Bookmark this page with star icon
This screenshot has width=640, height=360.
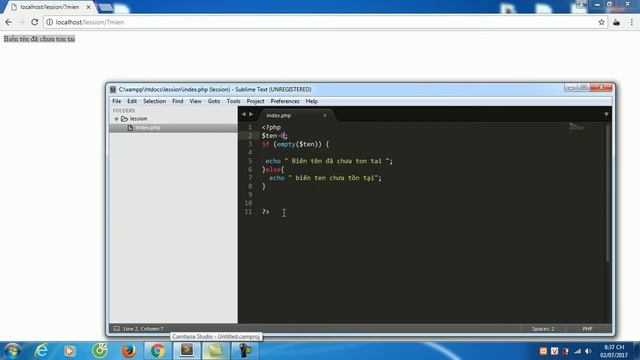(x=601, y=22)
